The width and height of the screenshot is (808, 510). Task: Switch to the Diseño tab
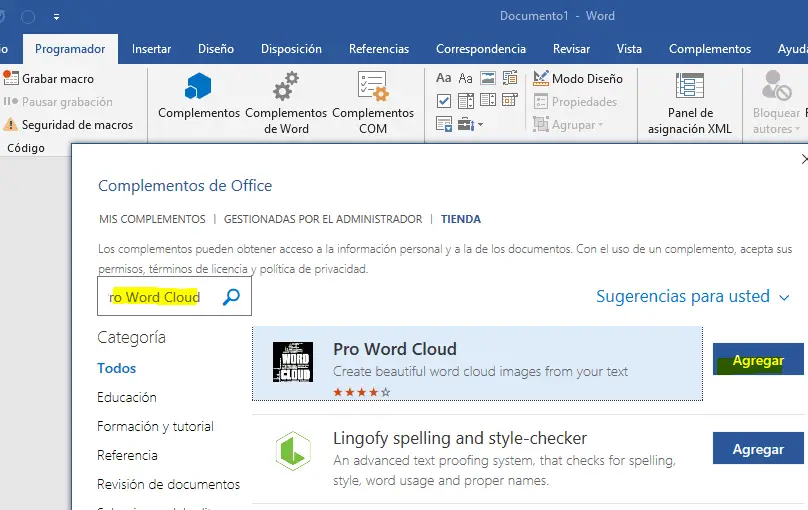(x=216, y=49)
